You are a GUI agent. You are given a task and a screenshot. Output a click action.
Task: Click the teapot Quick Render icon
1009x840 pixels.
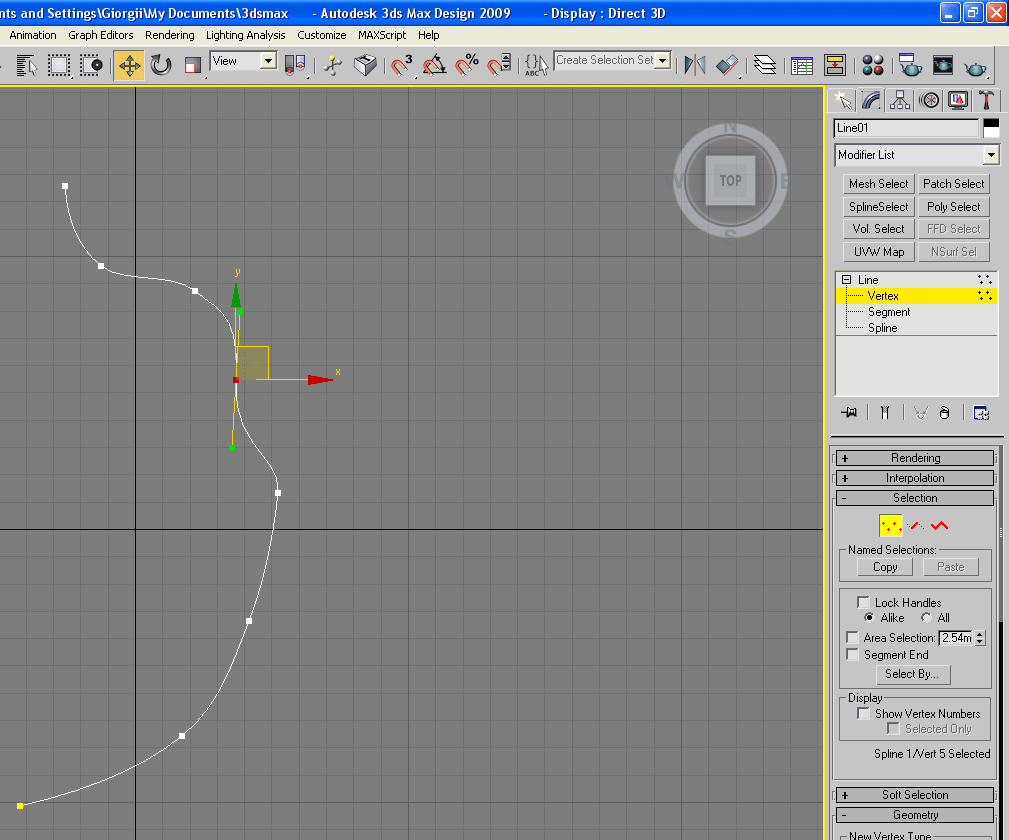975,66
